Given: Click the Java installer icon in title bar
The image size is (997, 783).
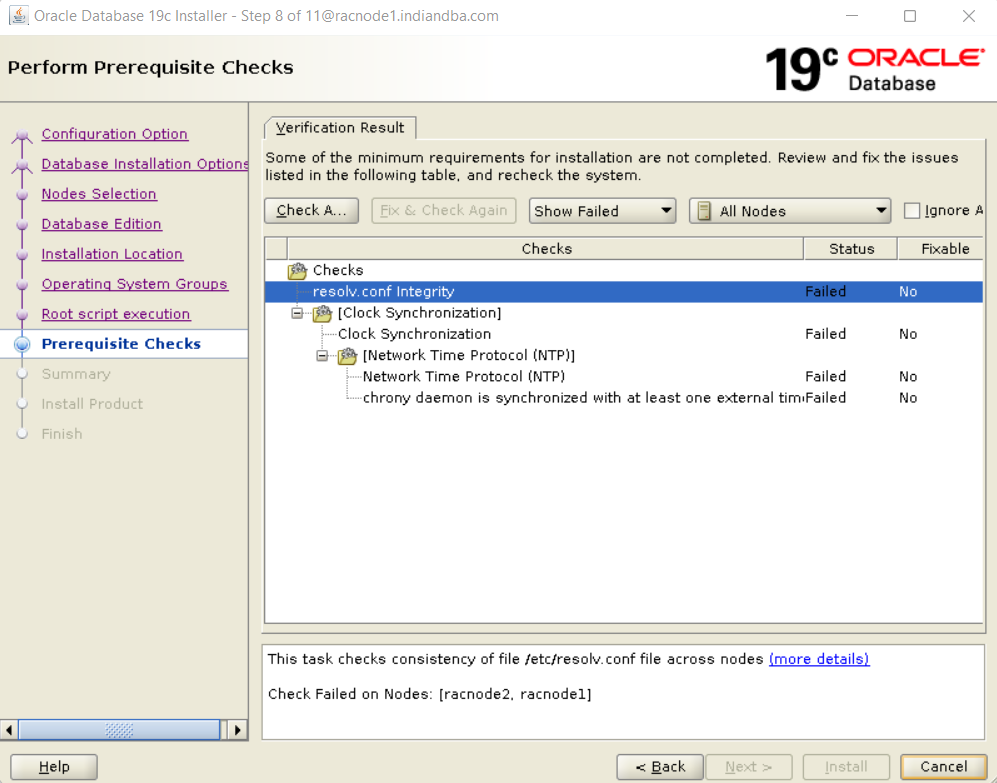Looking at the screenshot, I should (18, 15).
